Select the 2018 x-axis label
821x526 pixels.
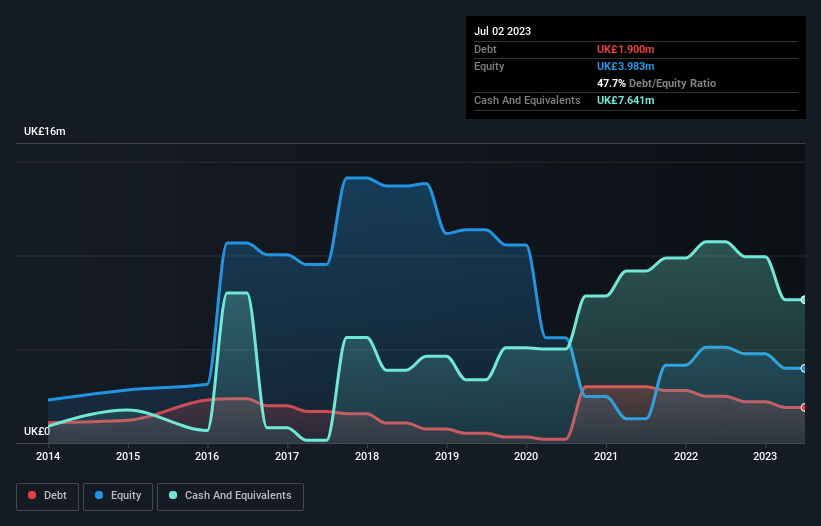coord(367,456)
